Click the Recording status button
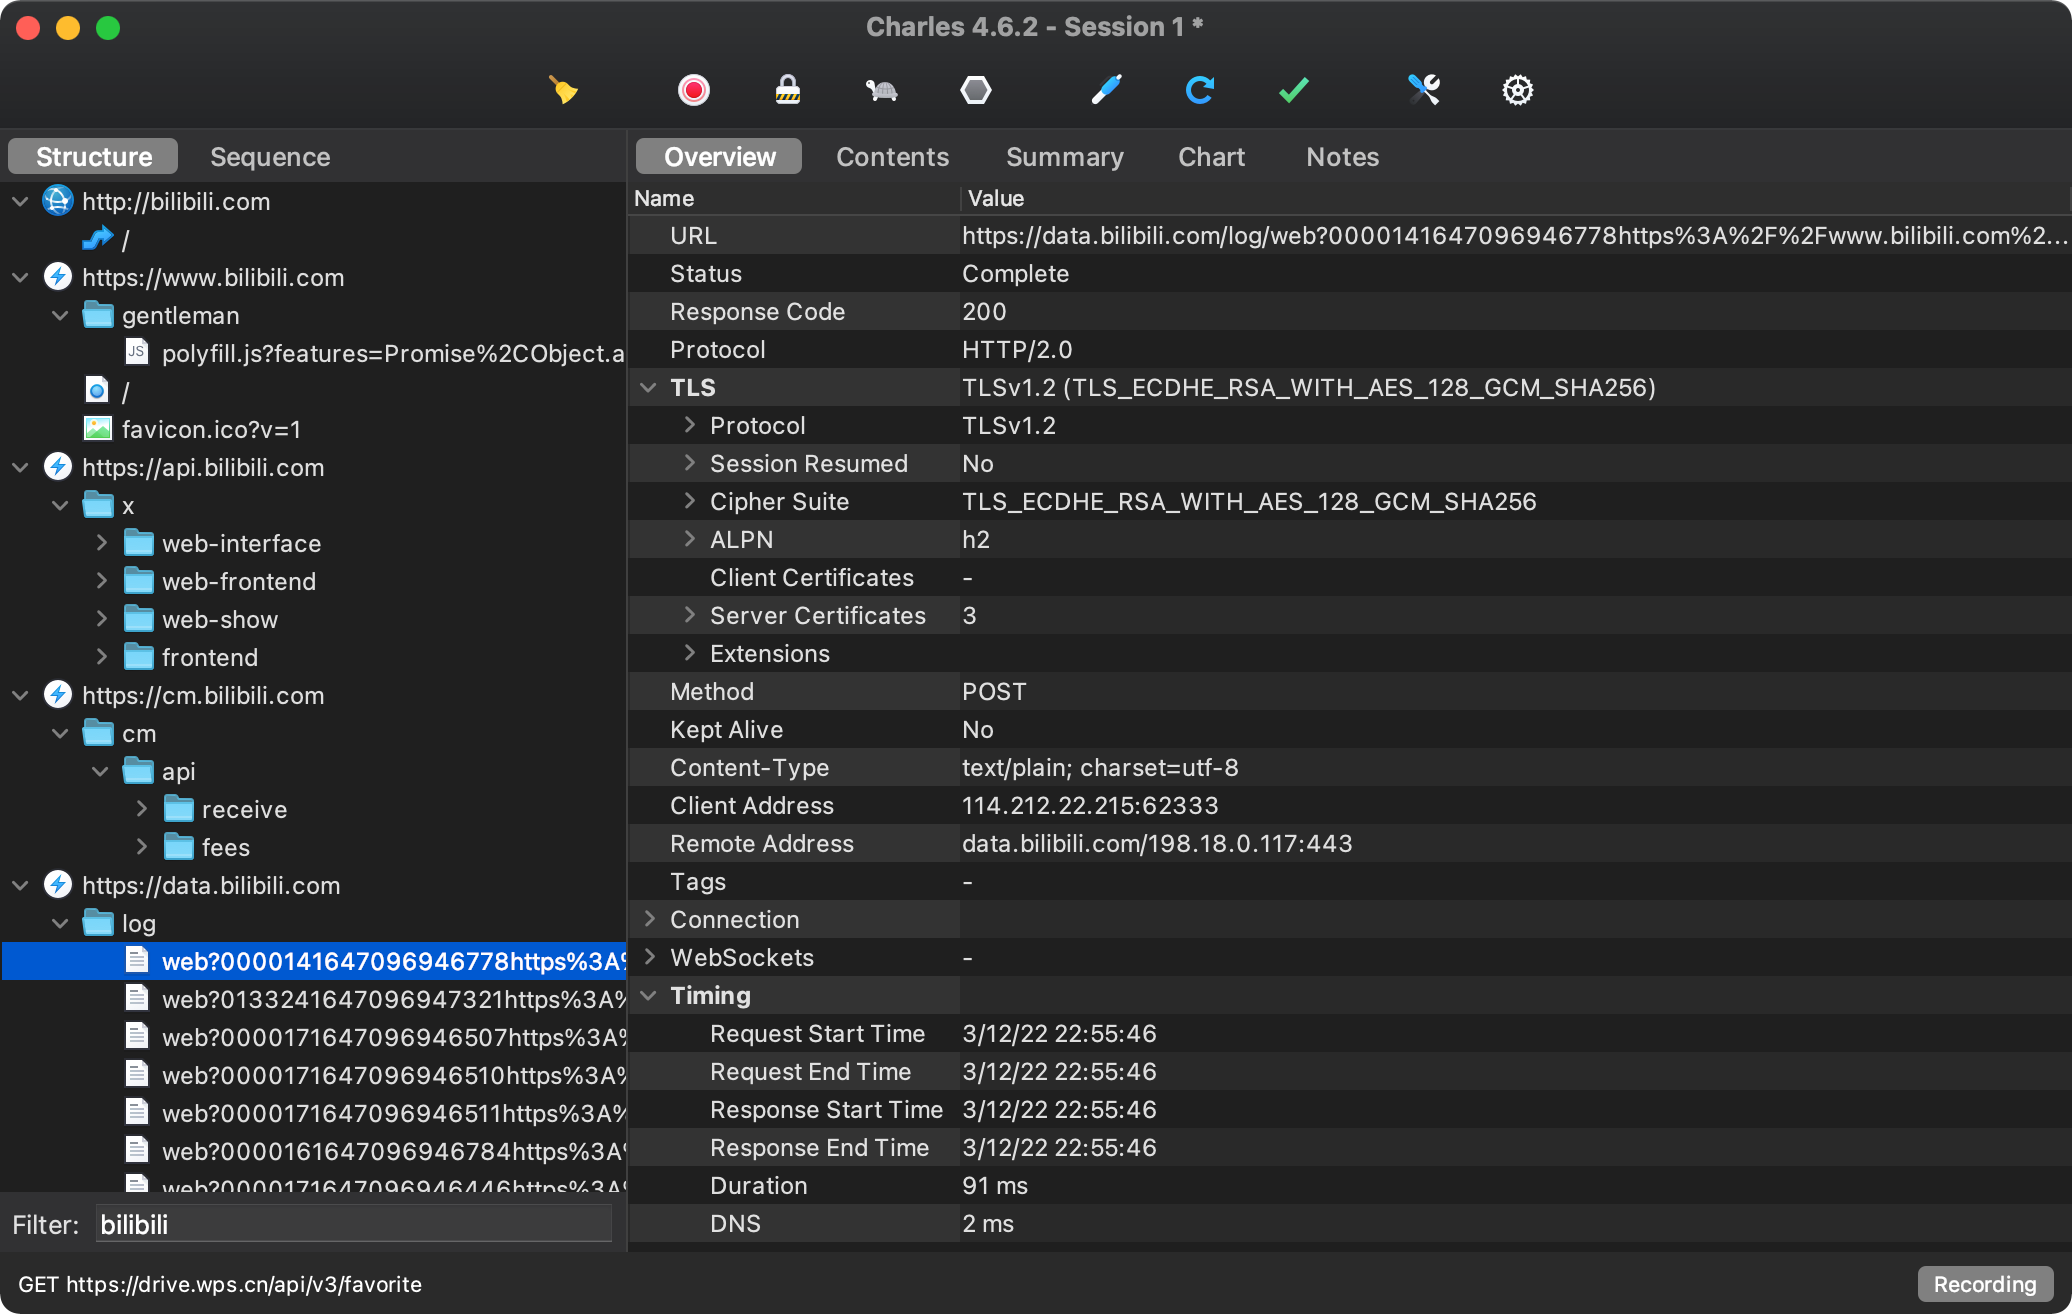 [1985, 1284]
